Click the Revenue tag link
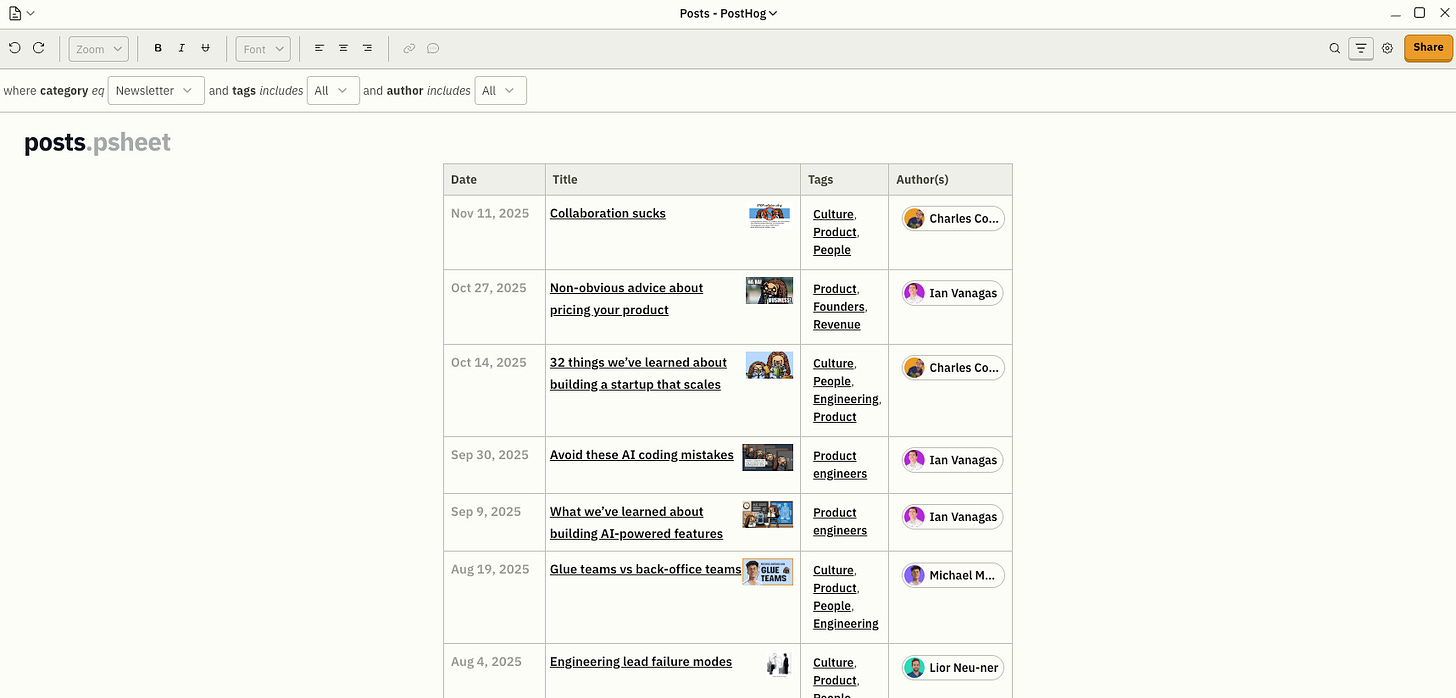 (x=837, y=325)
